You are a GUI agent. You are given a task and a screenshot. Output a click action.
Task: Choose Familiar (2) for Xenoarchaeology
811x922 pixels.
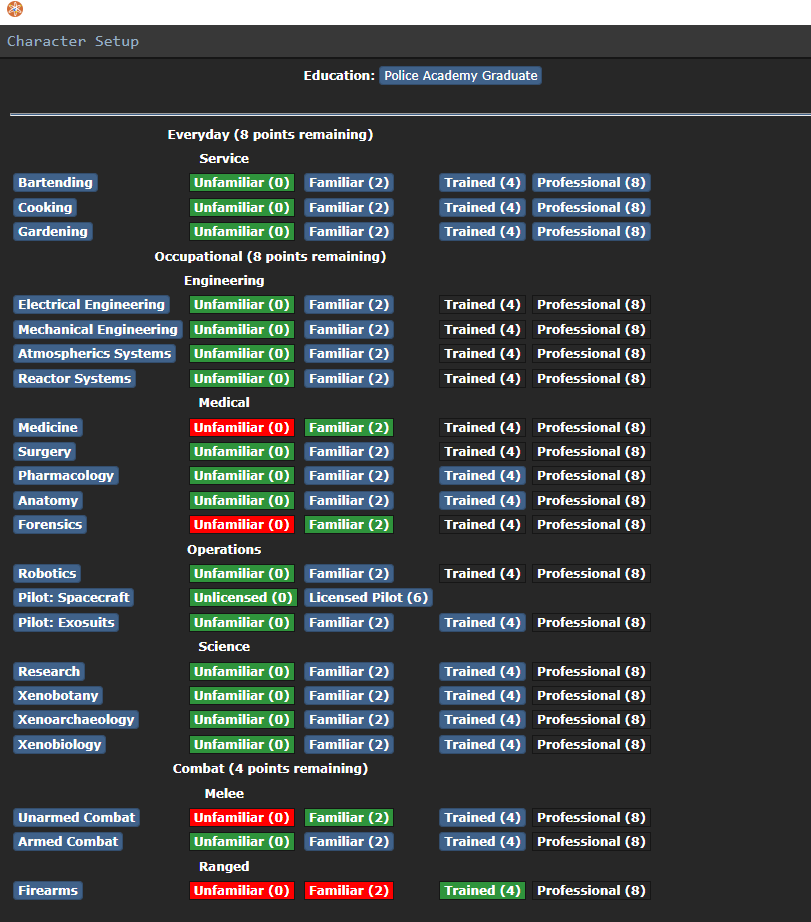coord(348,720)
